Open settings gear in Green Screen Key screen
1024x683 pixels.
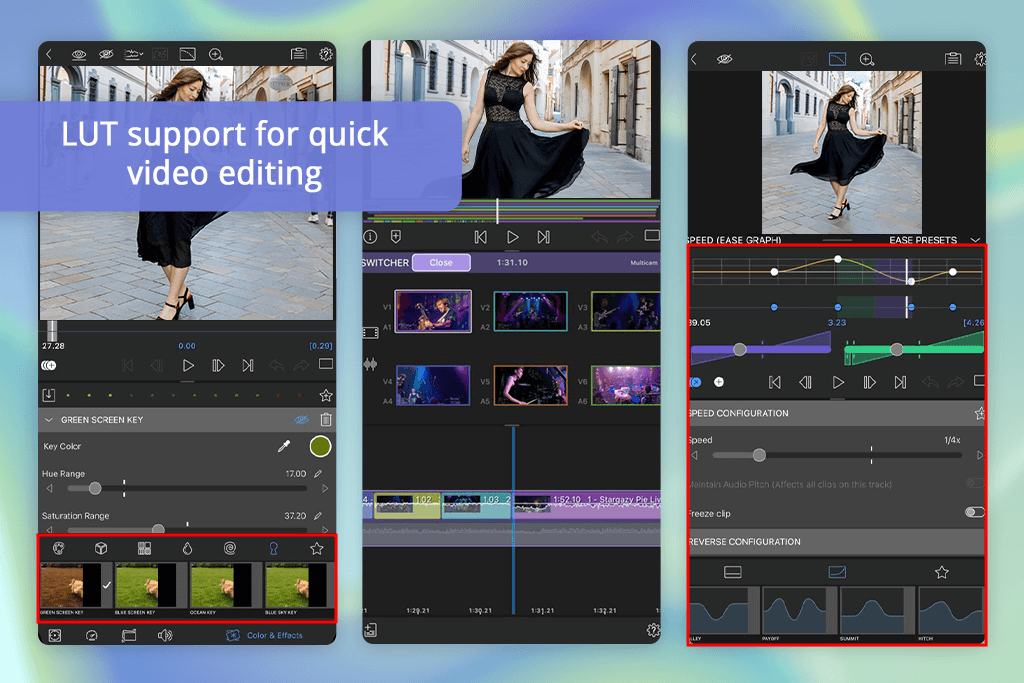click(x=325, y=54)
